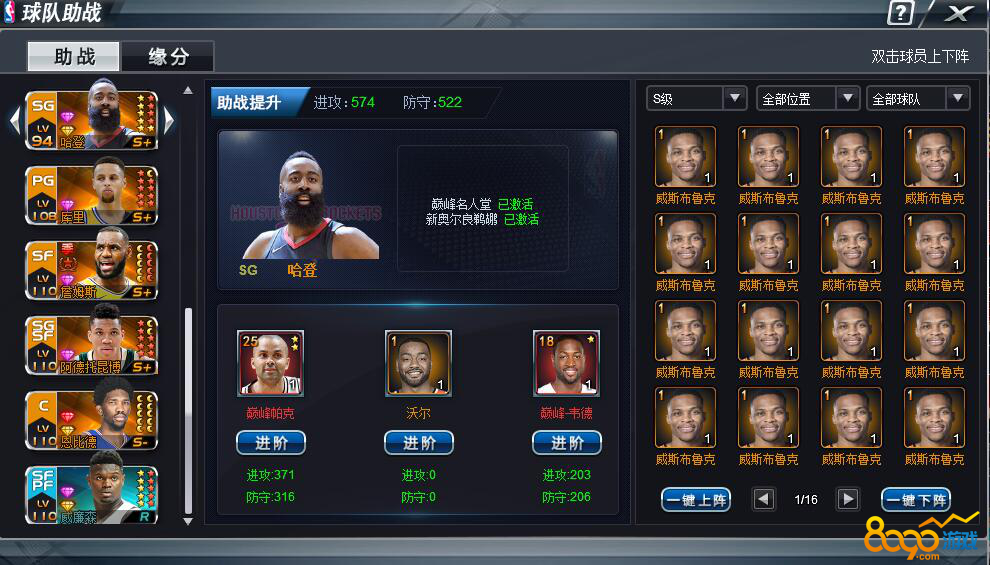This screenshot has width=990, height=565.
Task: Switch to the 缘分 tab
Action: click(168, 56)
